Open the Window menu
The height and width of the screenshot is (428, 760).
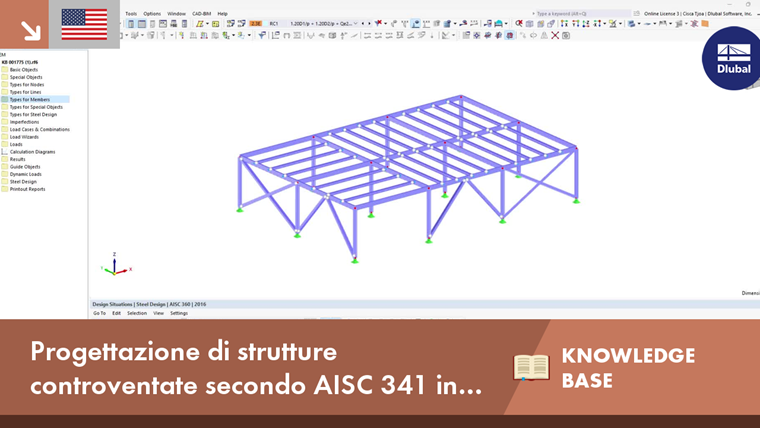176,14
